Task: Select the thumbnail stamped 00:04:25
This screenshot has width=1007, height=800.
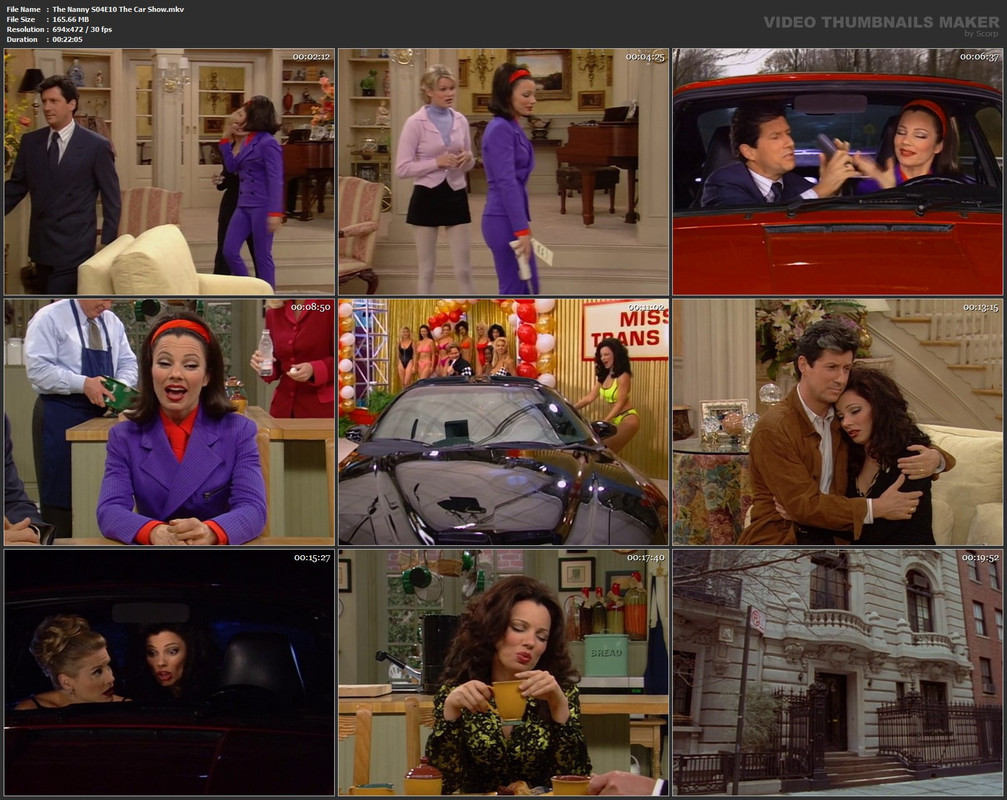Action: coord(504,172)
